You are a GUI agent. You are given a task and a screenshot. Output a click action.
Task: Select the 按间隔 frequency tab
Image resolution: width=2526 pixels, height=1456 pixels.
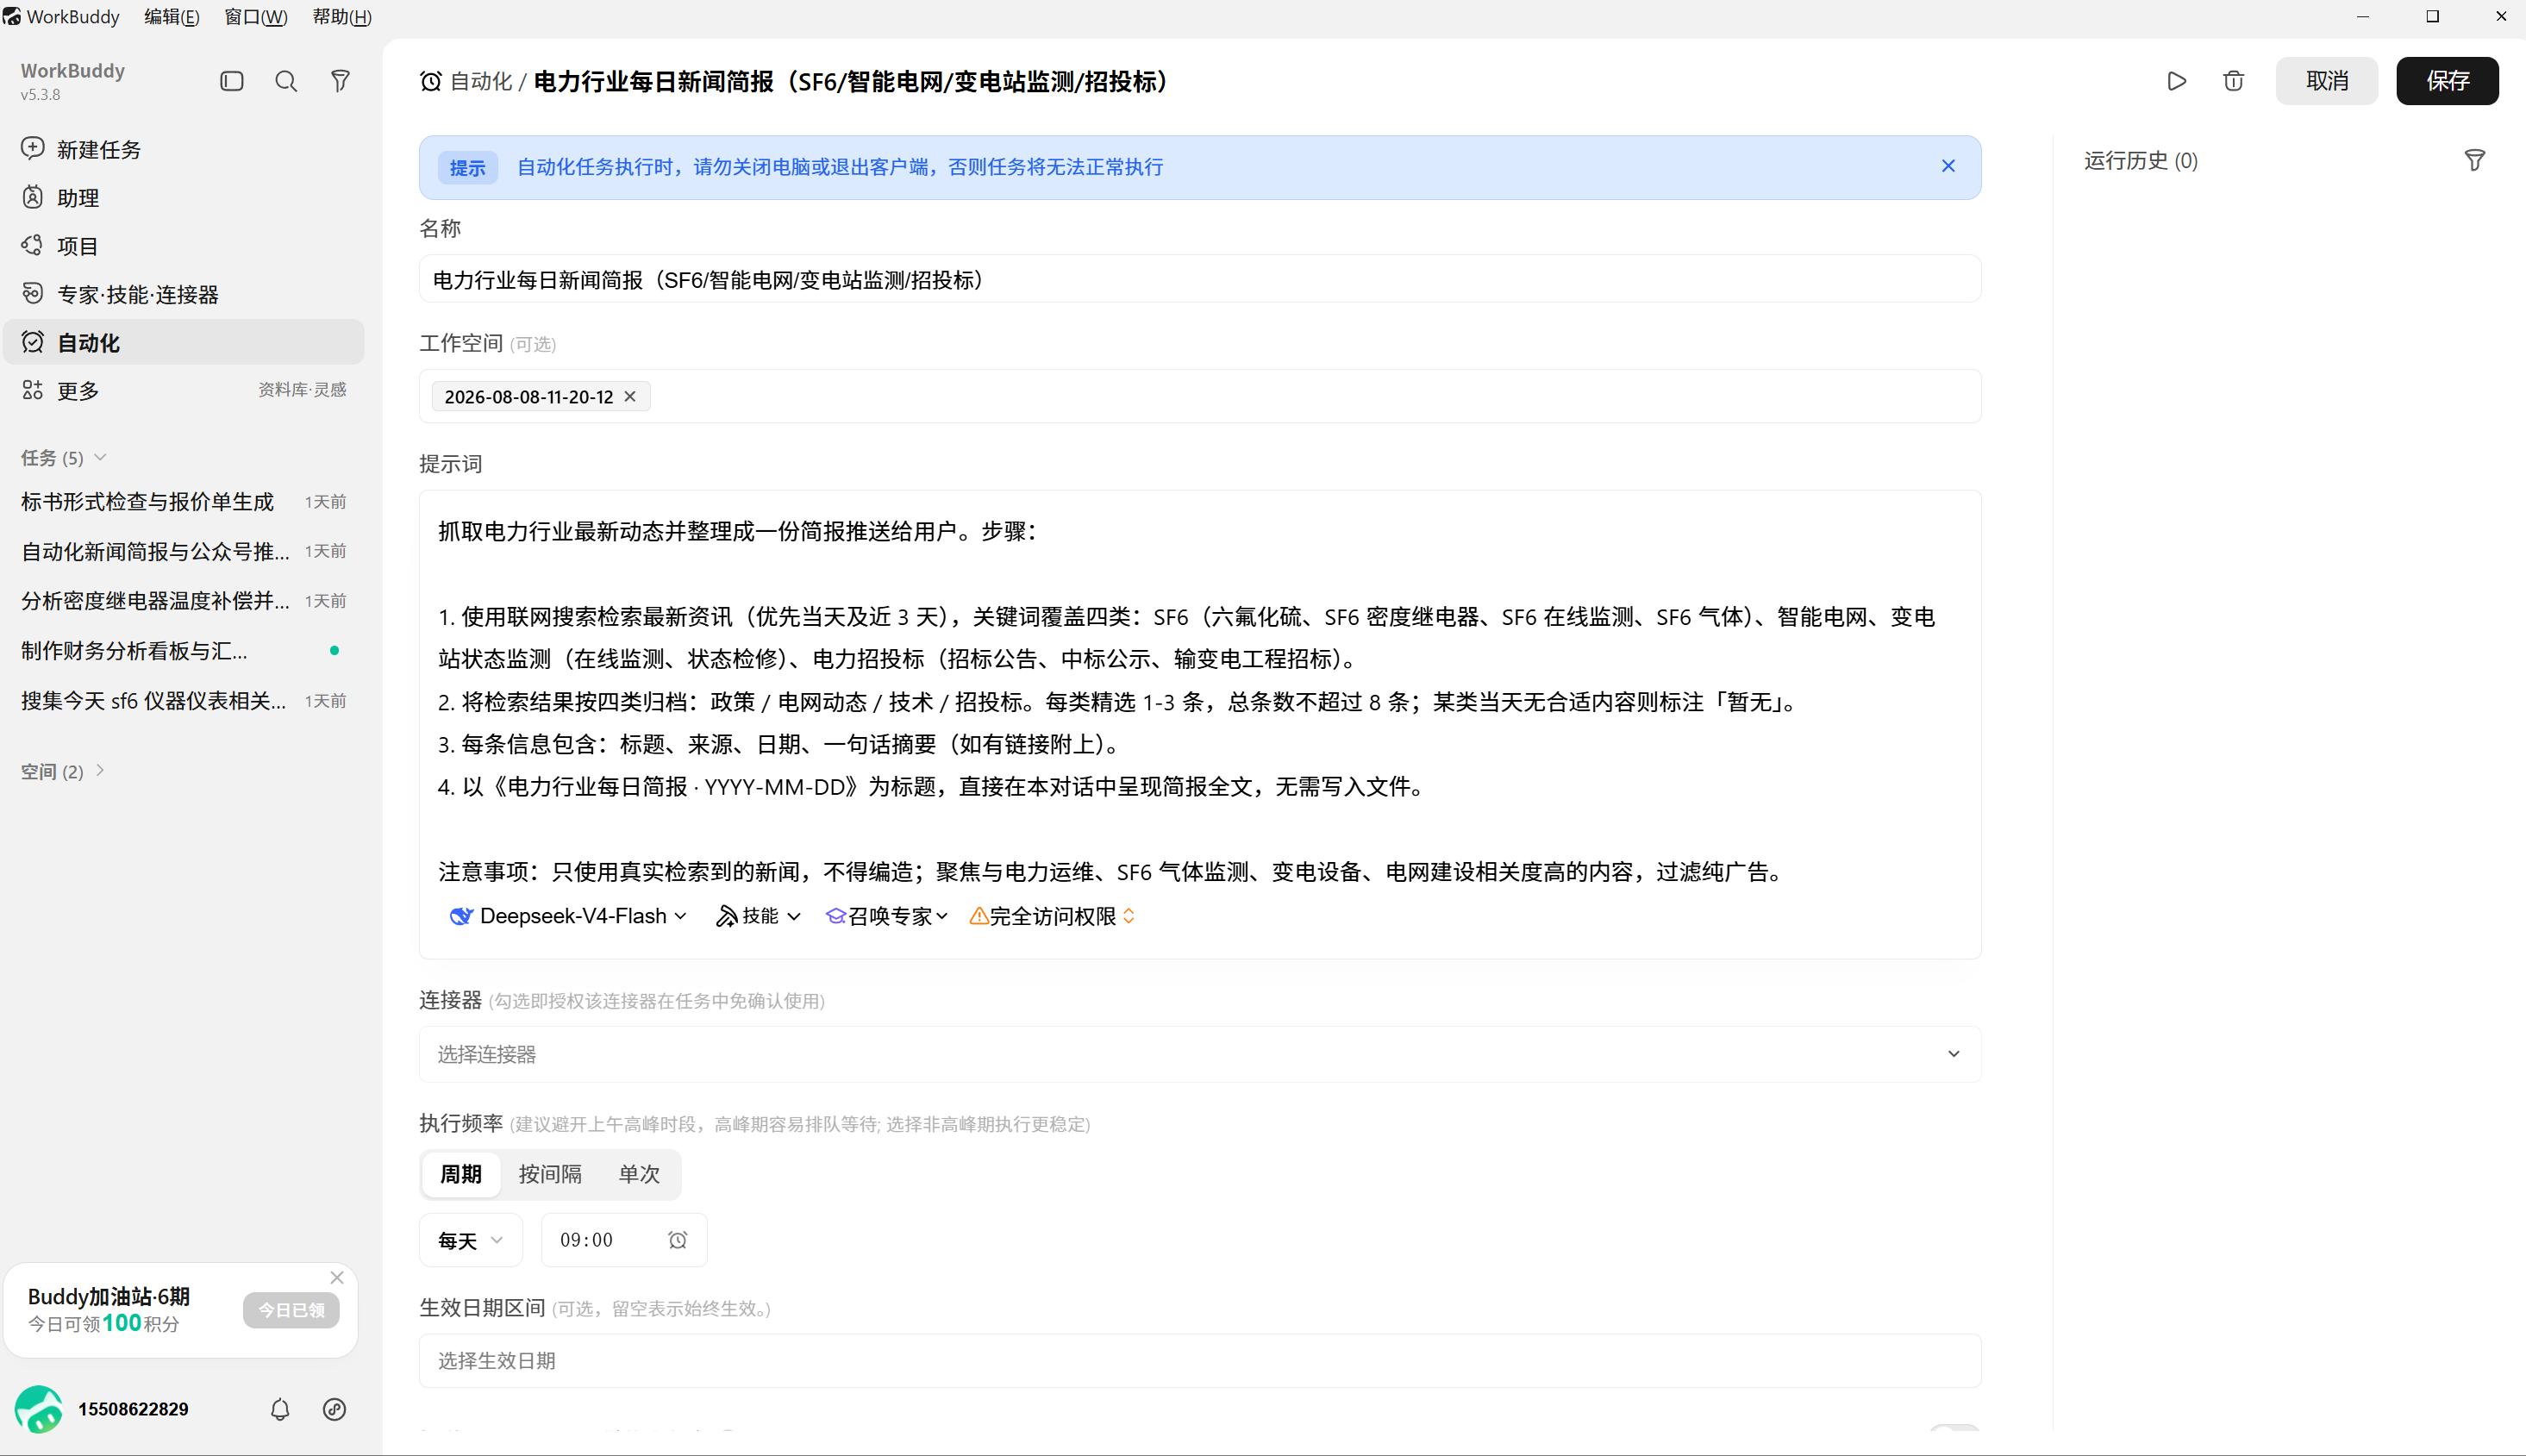tap(550, 1174)
